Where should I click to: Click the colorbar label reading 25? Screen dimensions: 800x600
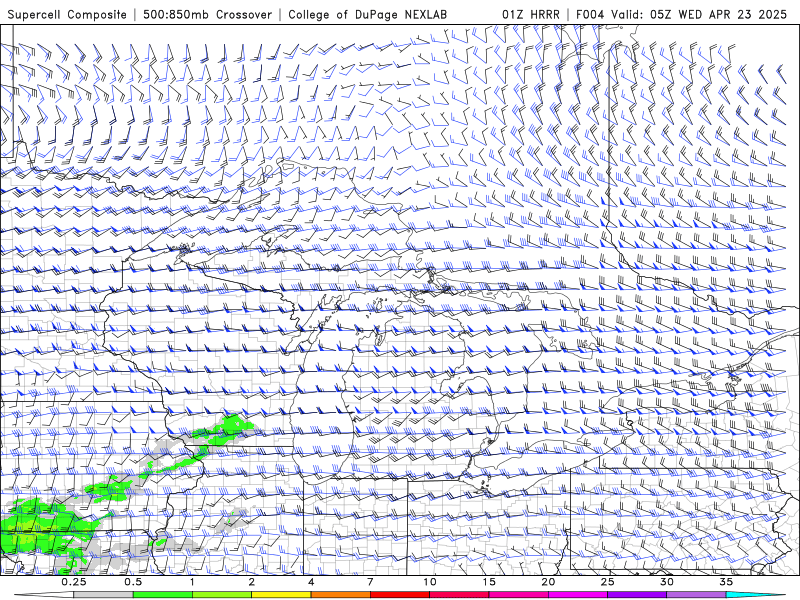(607, 582)
